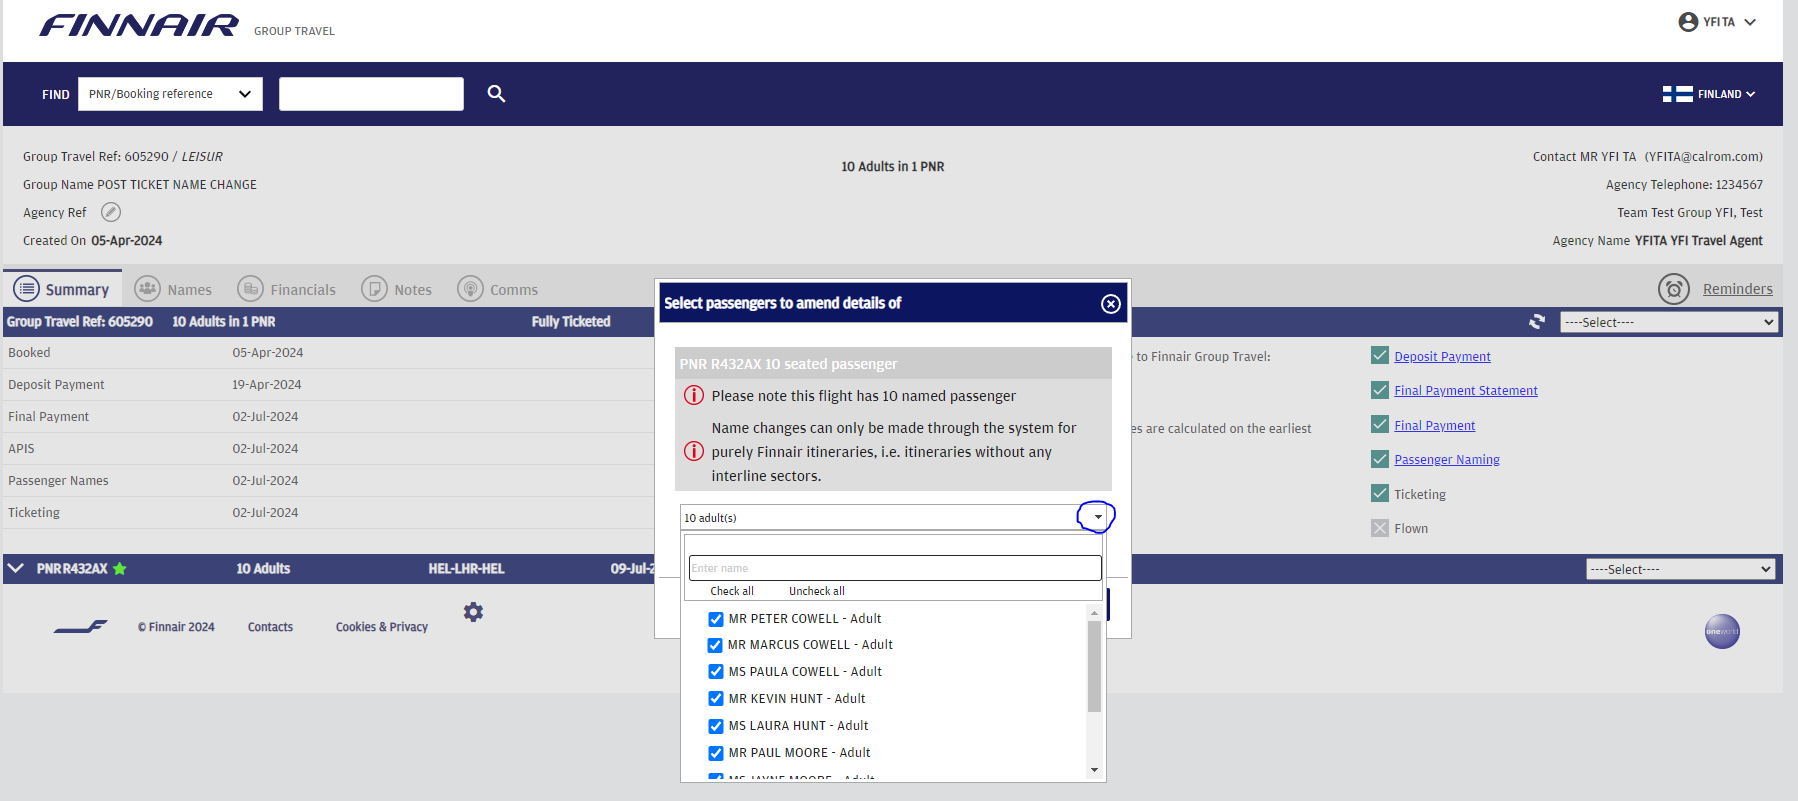This screenshot has width=1798, height=801.
Task: Uncheck MR KEVIN HUNT checkbox
Action: [x=716, y=699]
